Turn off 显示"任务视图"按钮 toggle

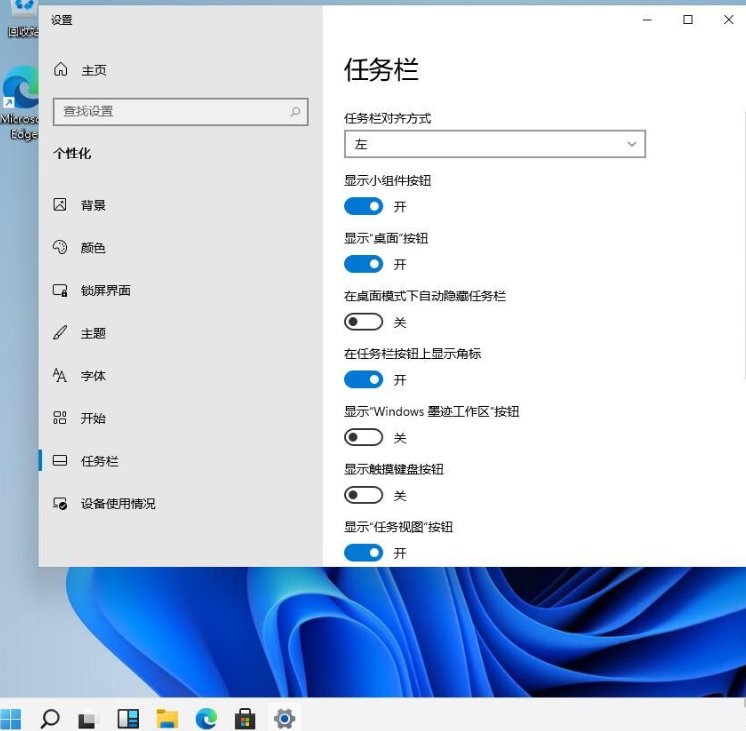(363, 553)
